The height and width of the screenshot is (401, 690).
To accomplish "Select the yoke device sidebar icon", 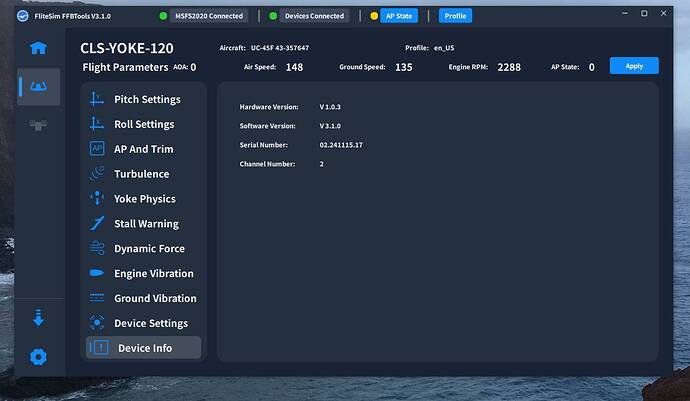I will [x=38, y=87].
